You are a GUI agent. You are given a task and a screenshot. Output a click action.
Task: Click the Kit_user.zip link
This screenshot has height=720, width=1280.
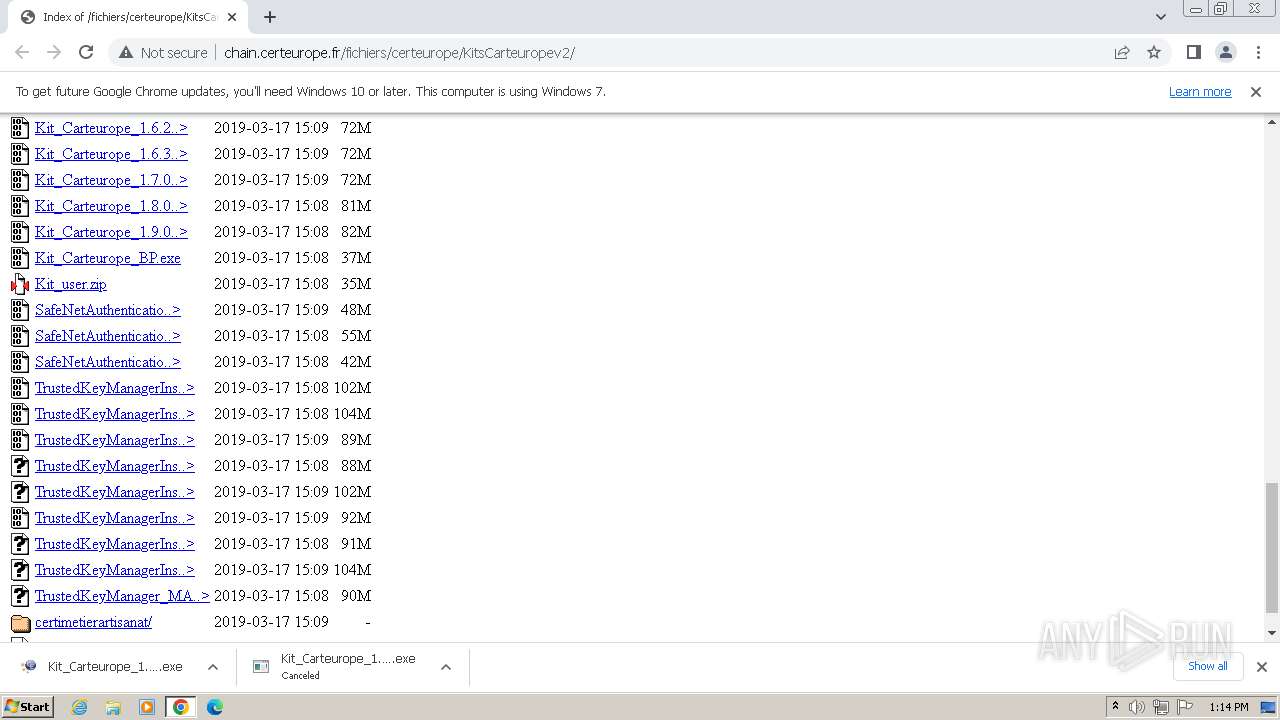tap(71, 284)
